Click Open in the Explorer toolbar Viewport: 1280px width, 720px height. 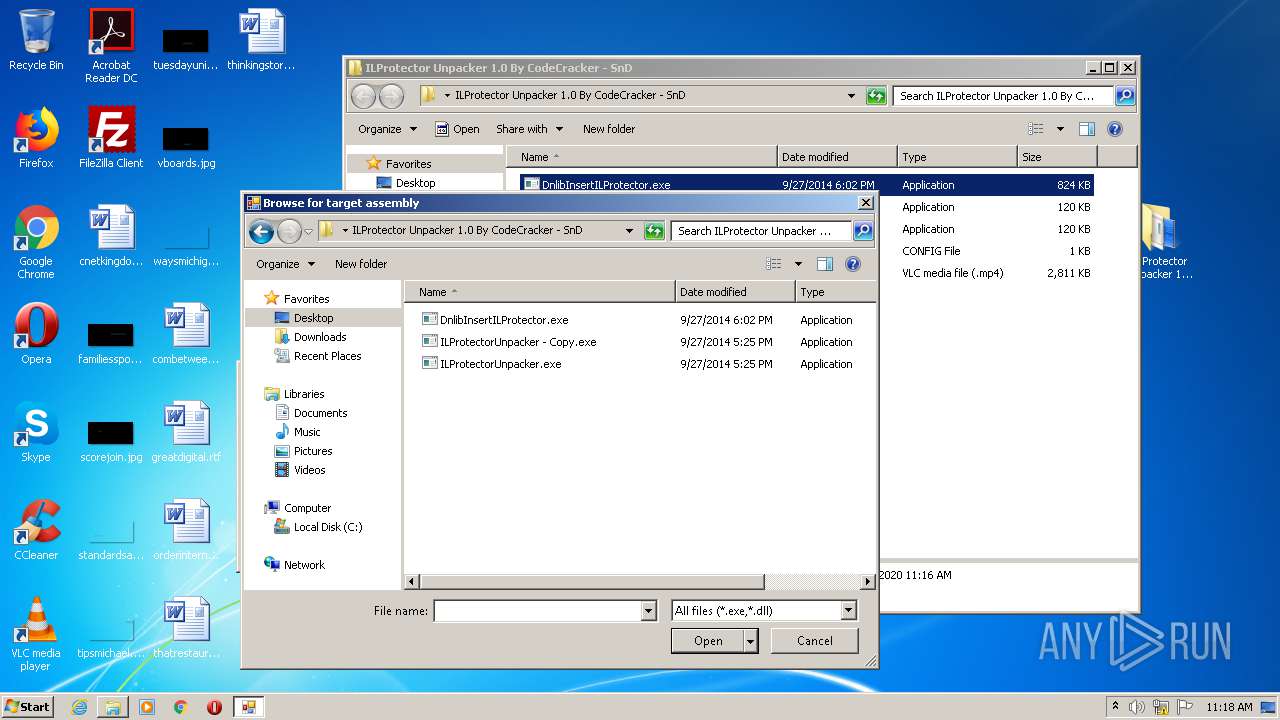[457, 129]
